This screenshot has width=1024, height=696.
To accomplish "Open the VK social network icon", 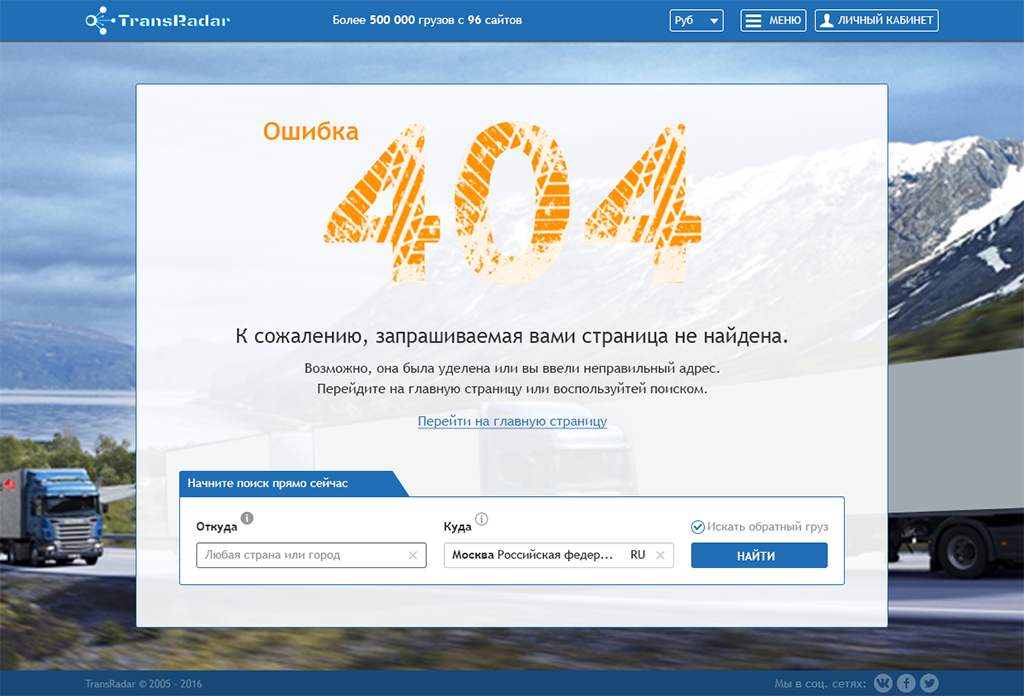I will tap(883, 683).
